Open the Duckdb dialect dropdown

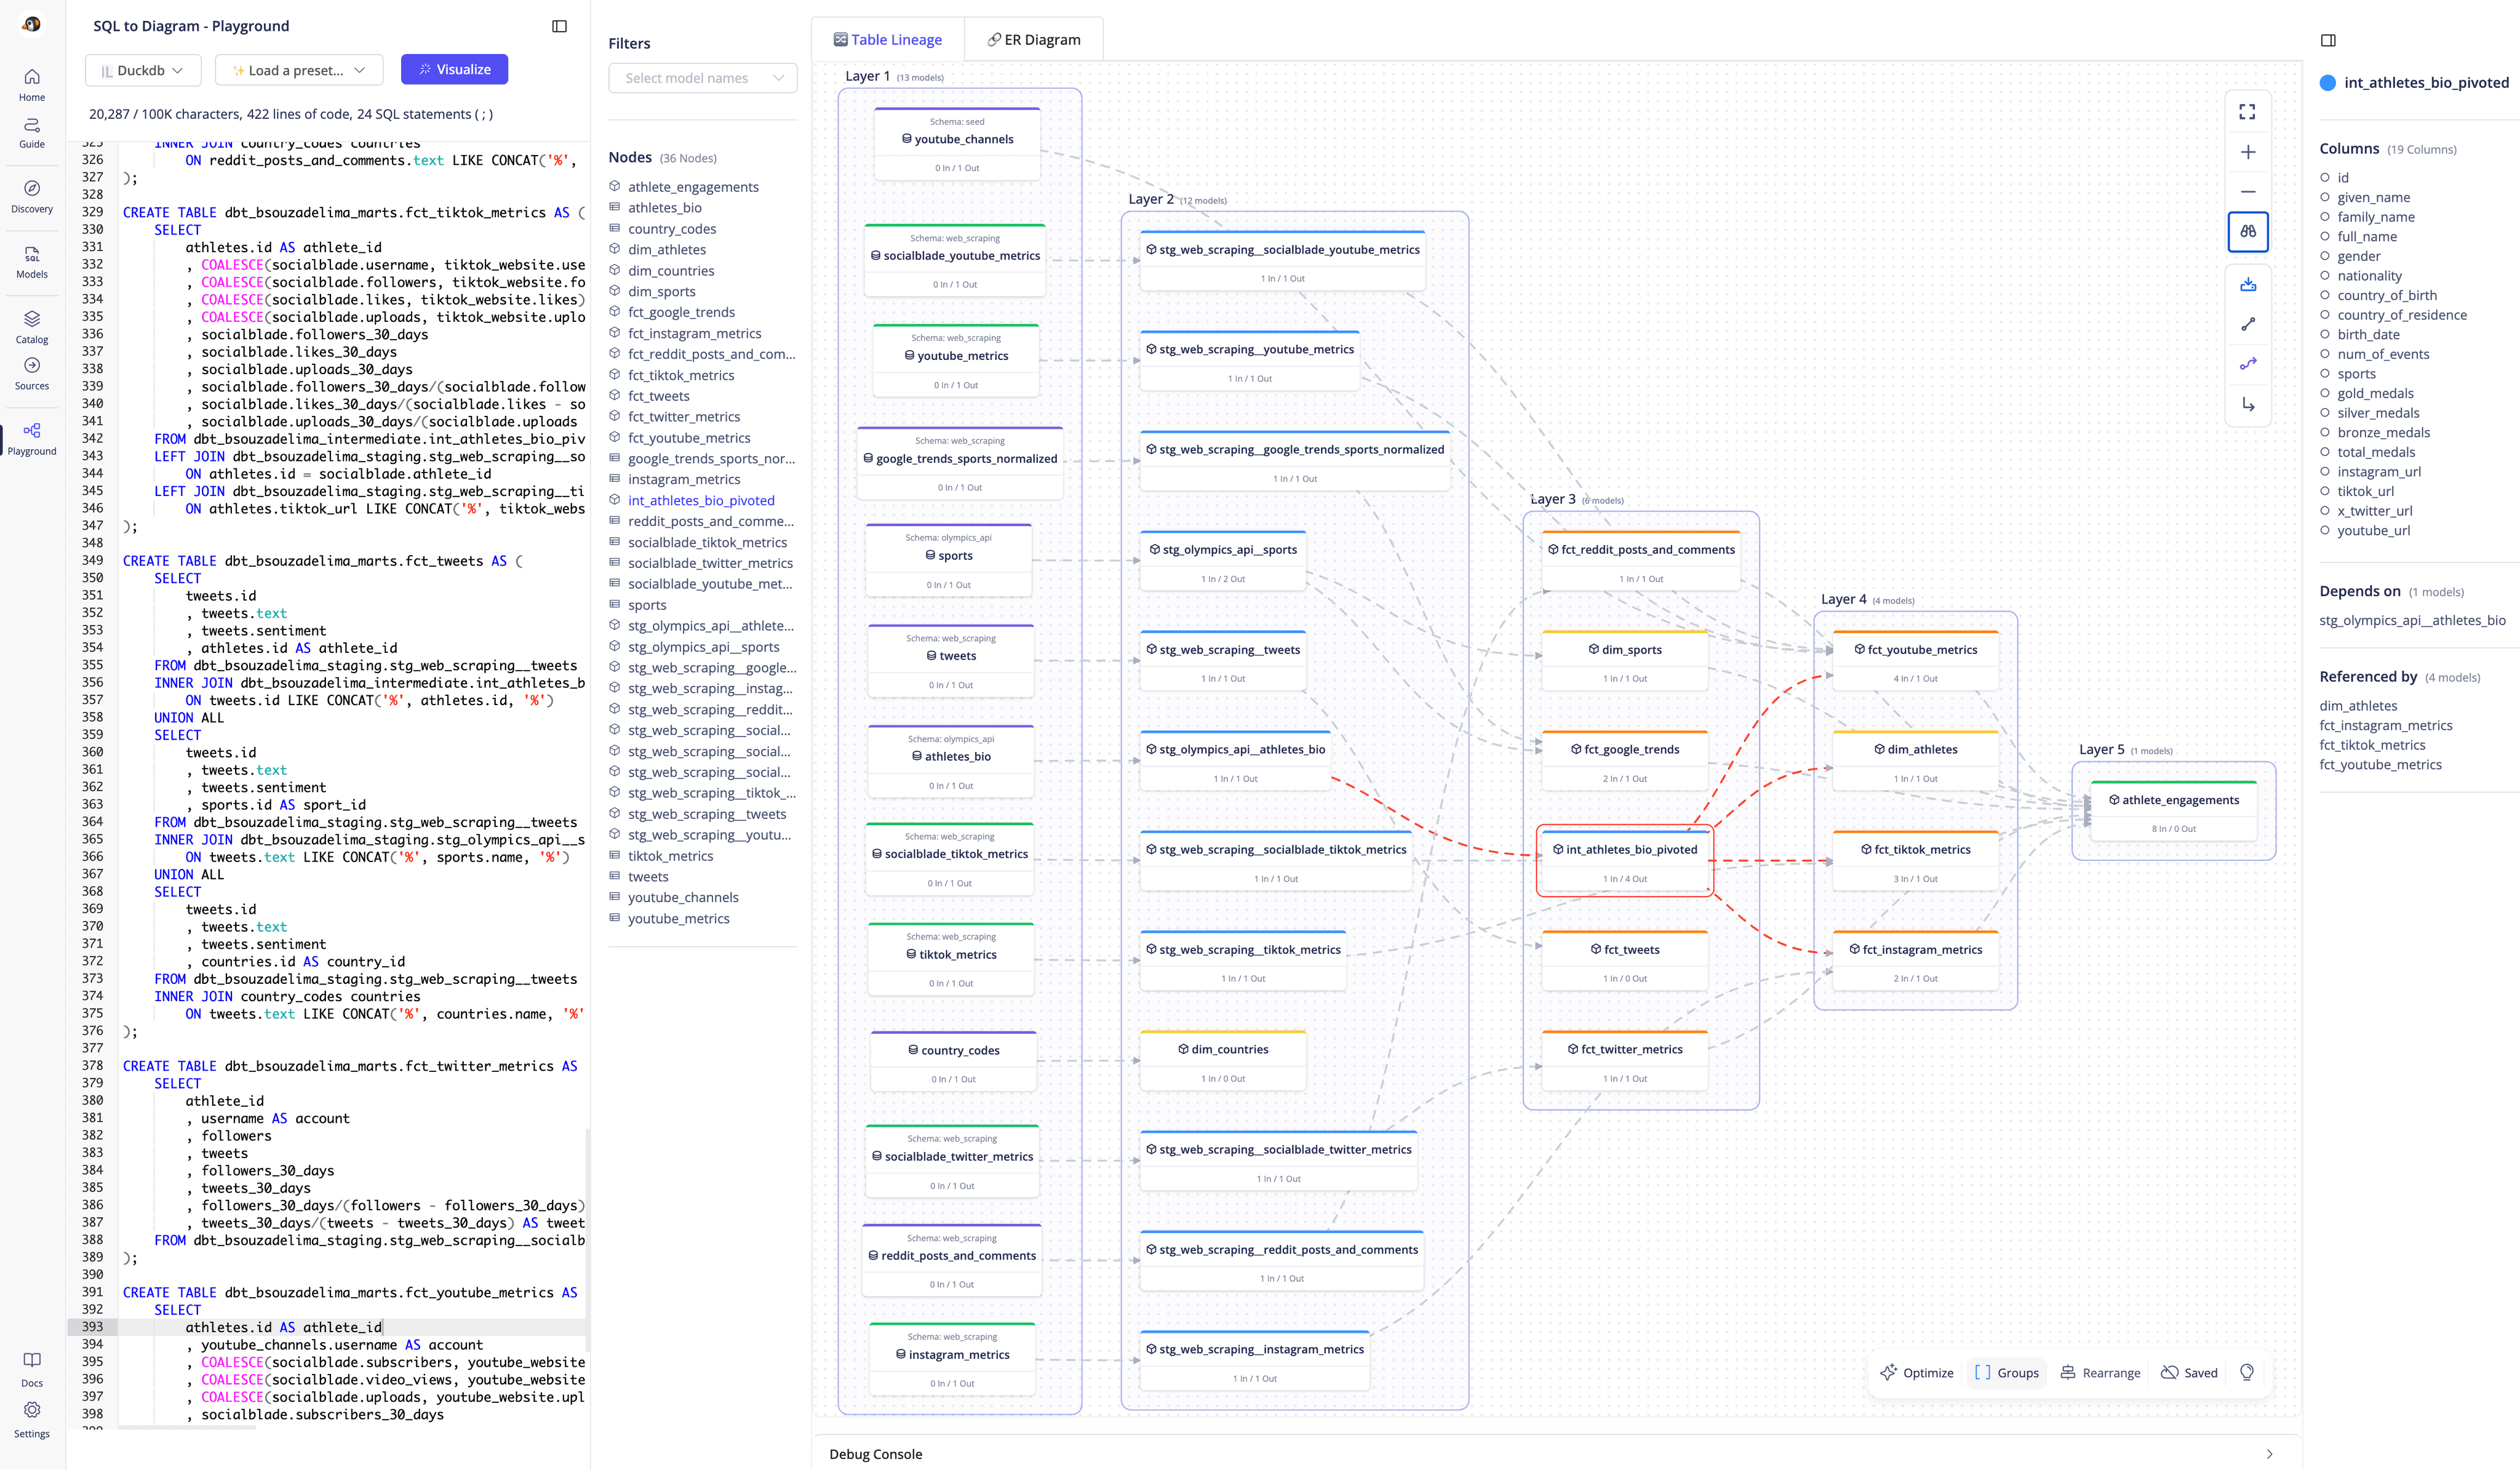point(143,70)
